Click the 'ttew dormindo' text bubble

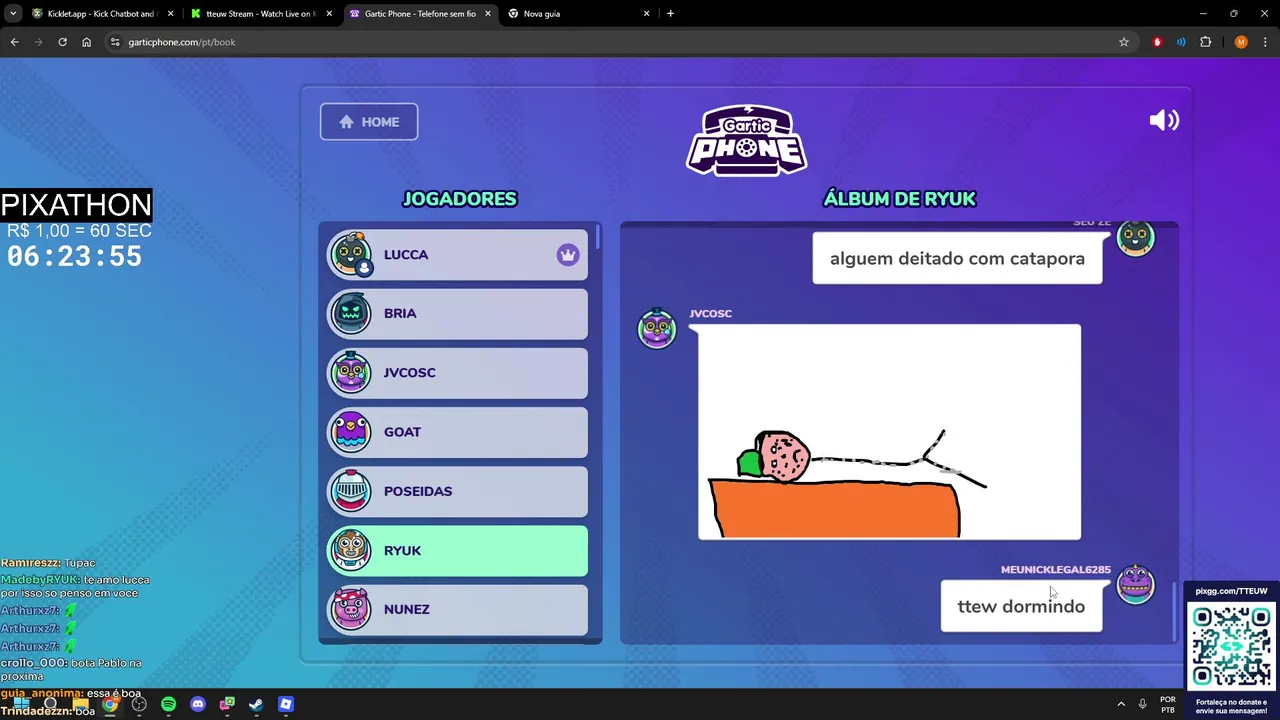click(x=1021, y=606)
